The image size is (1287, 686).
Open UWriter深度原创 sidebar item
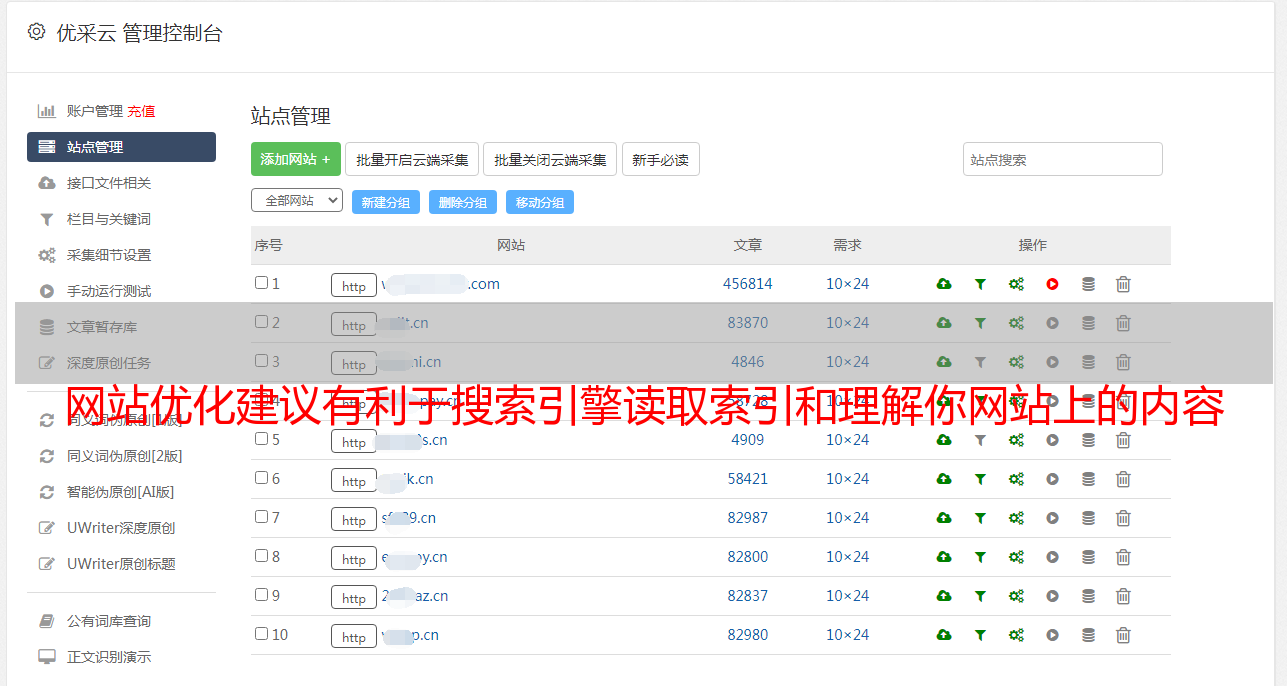point(121,528)
